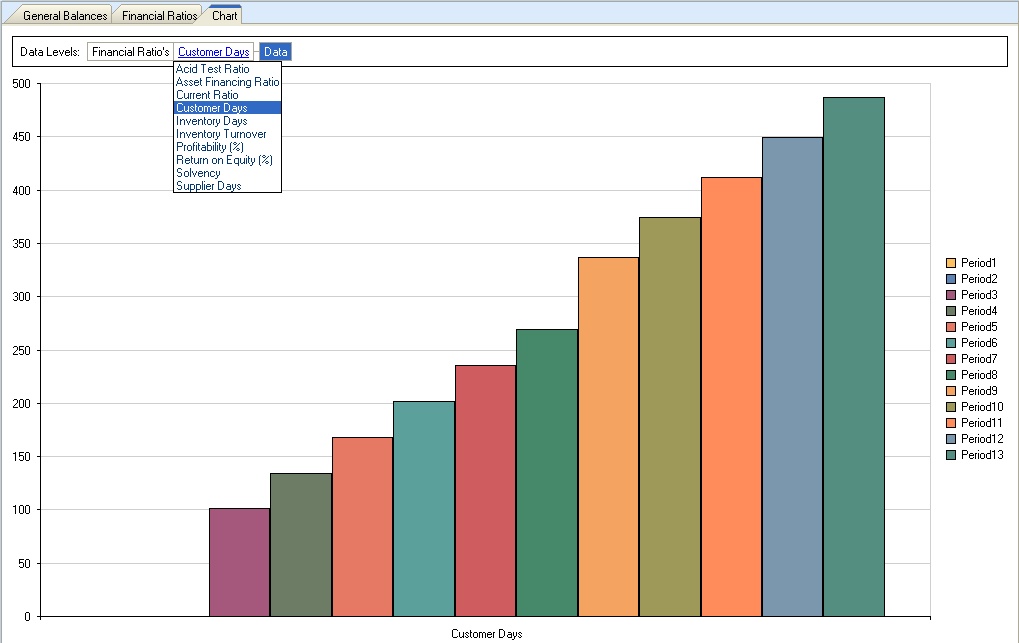Click the Period13 legend color swatch
Viewport: 1019px width, 643px height.
(x=951, y=455)
